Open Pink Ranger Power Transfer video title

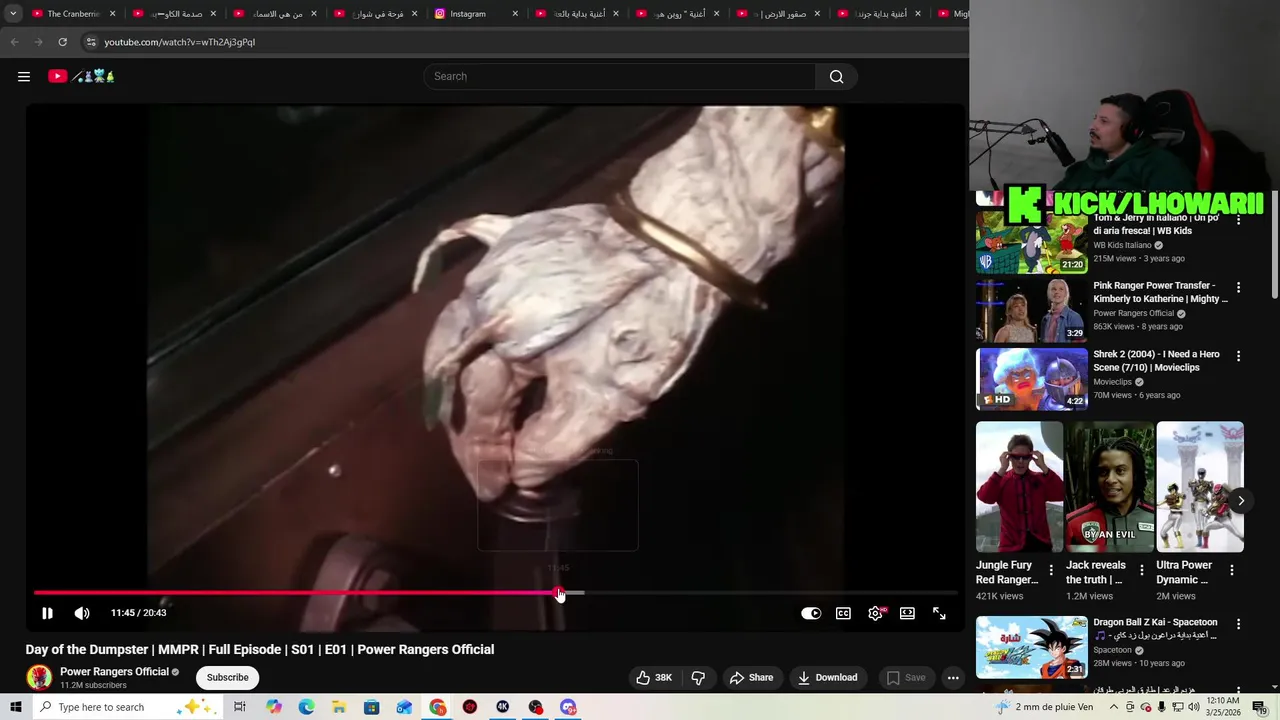click(x=1160, y=292)
